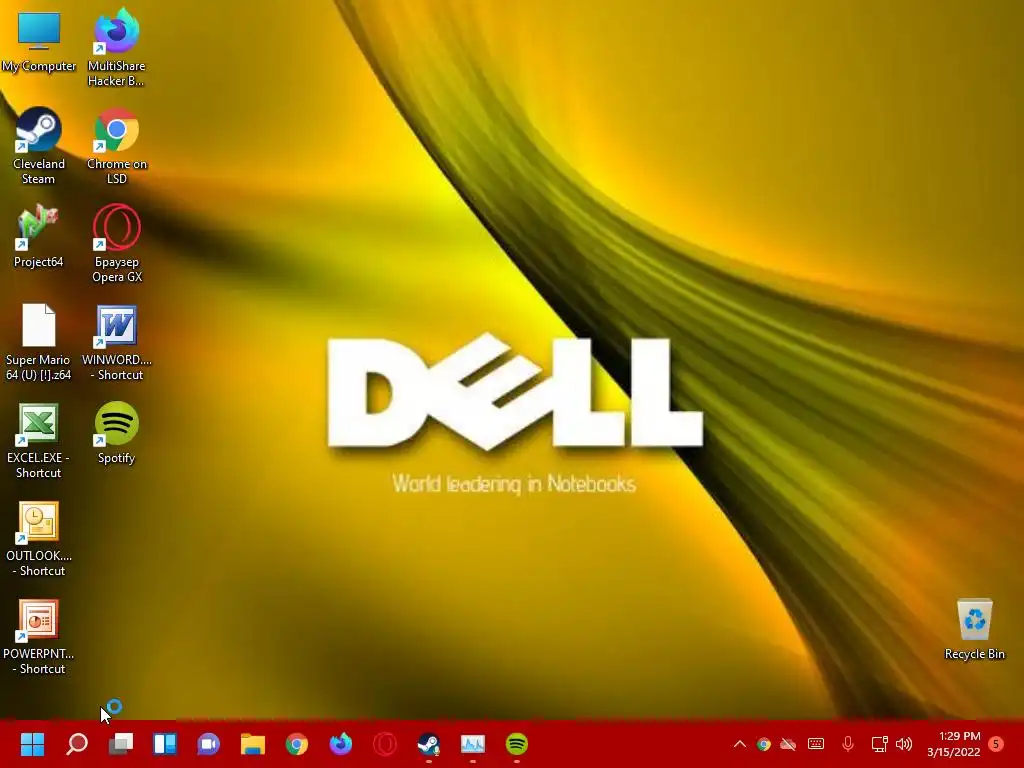Open the touch keyboard tray icon
Image resolution: width=1024 pixels, height=768 pixels.
click(816, 744)
